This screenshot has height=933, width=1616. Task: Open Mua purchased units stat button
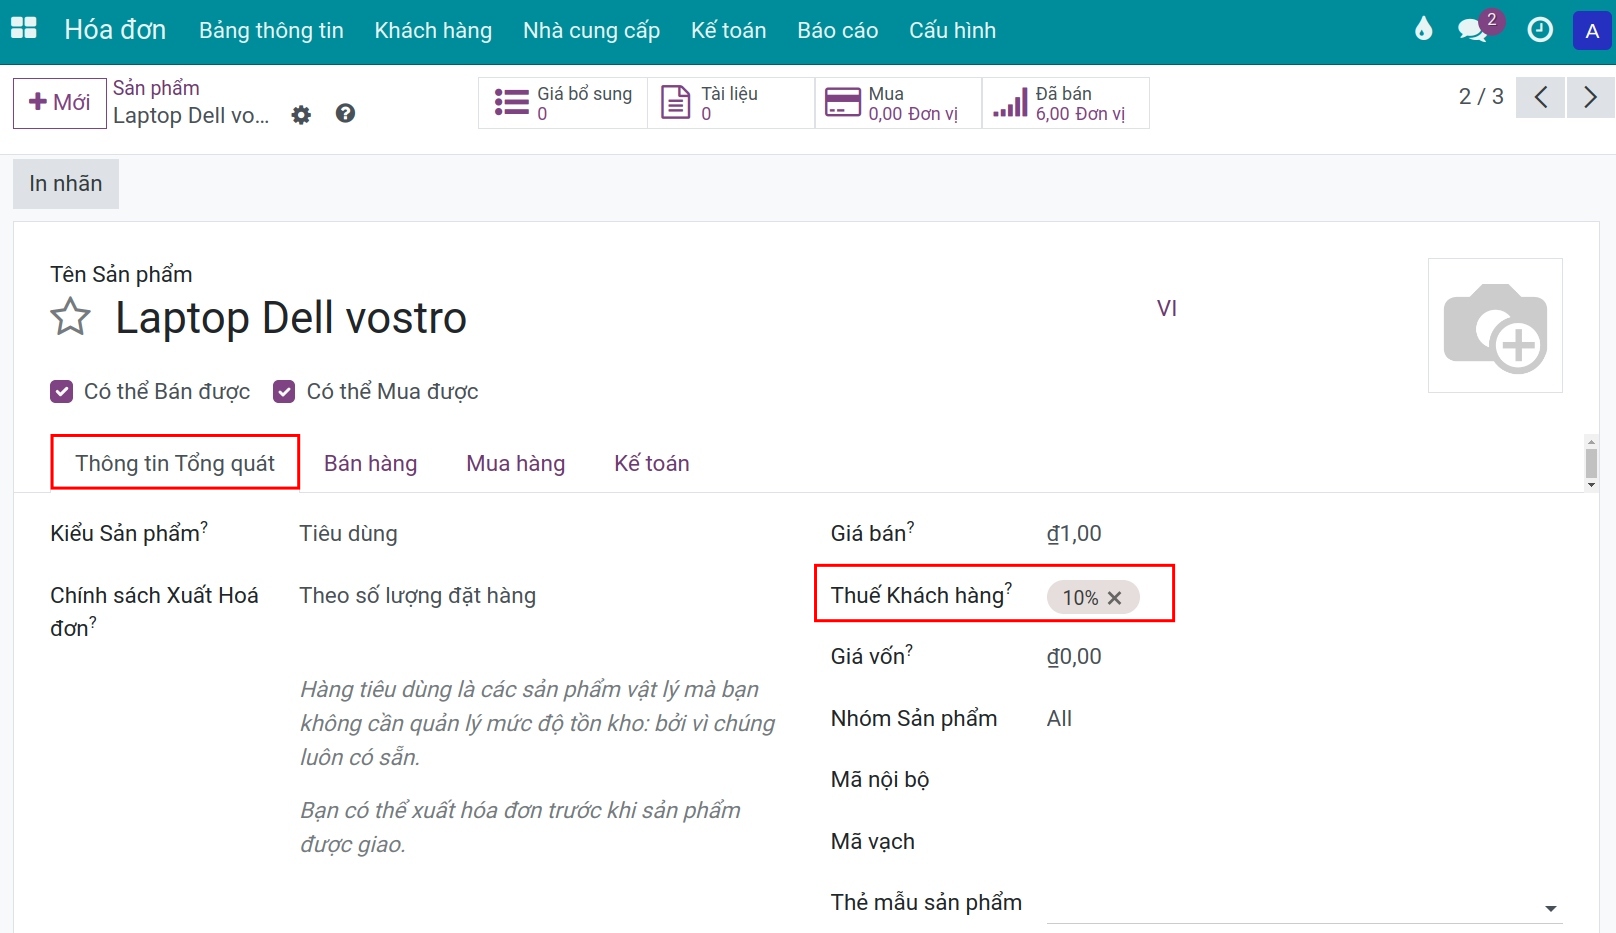pyautogui.click(x=898, y=103)
